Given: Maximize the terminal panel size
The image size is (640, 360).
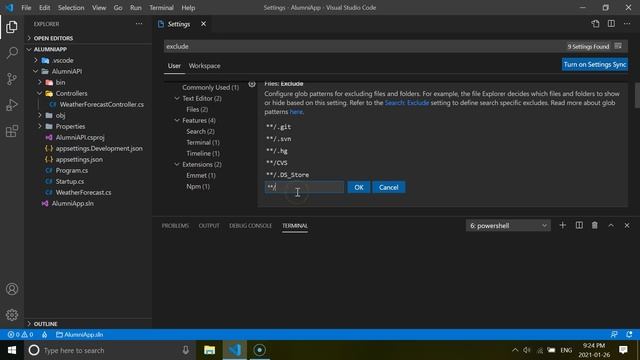Looking at the screenshot, I should (x=611, y=225).
